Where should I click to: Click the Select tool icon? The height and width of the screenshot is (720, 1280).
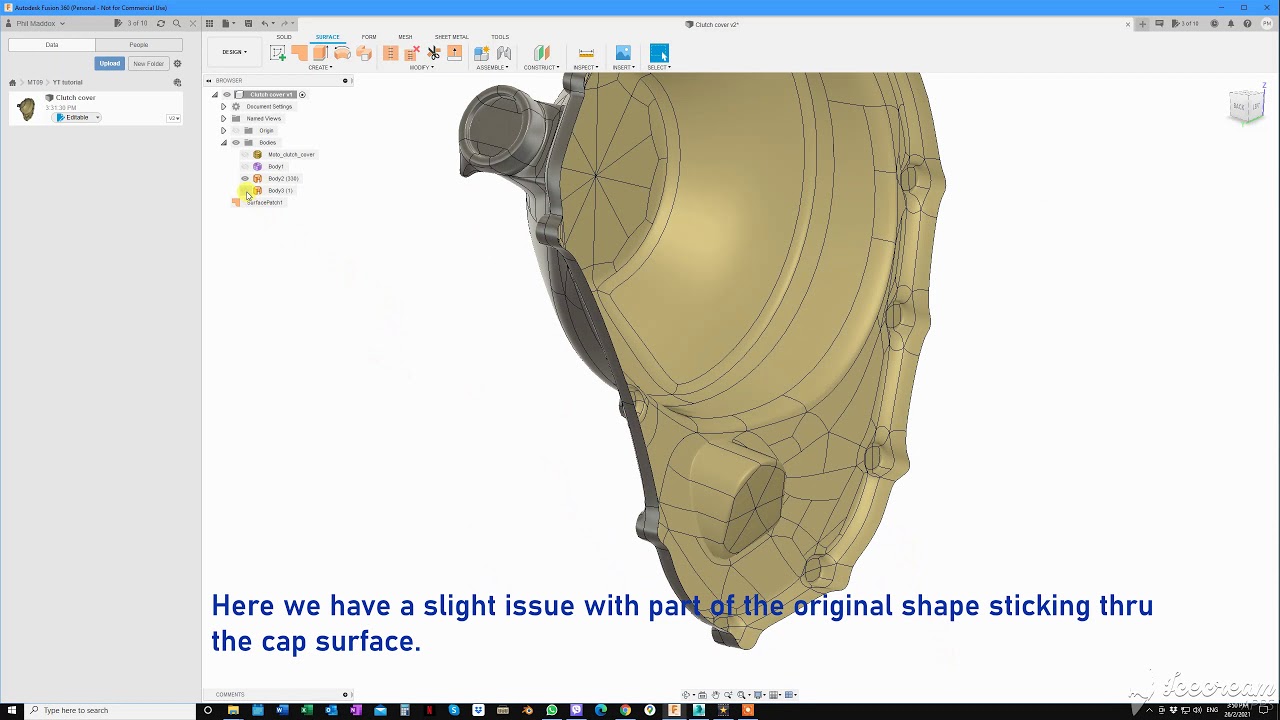658,53
